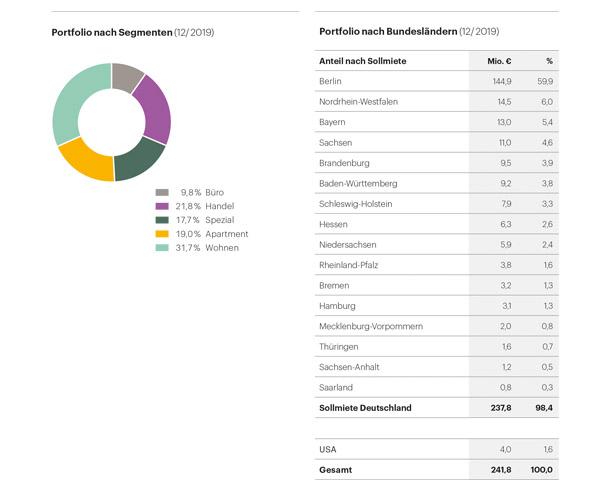Click the yellow Apartment legend swatch

162,234
